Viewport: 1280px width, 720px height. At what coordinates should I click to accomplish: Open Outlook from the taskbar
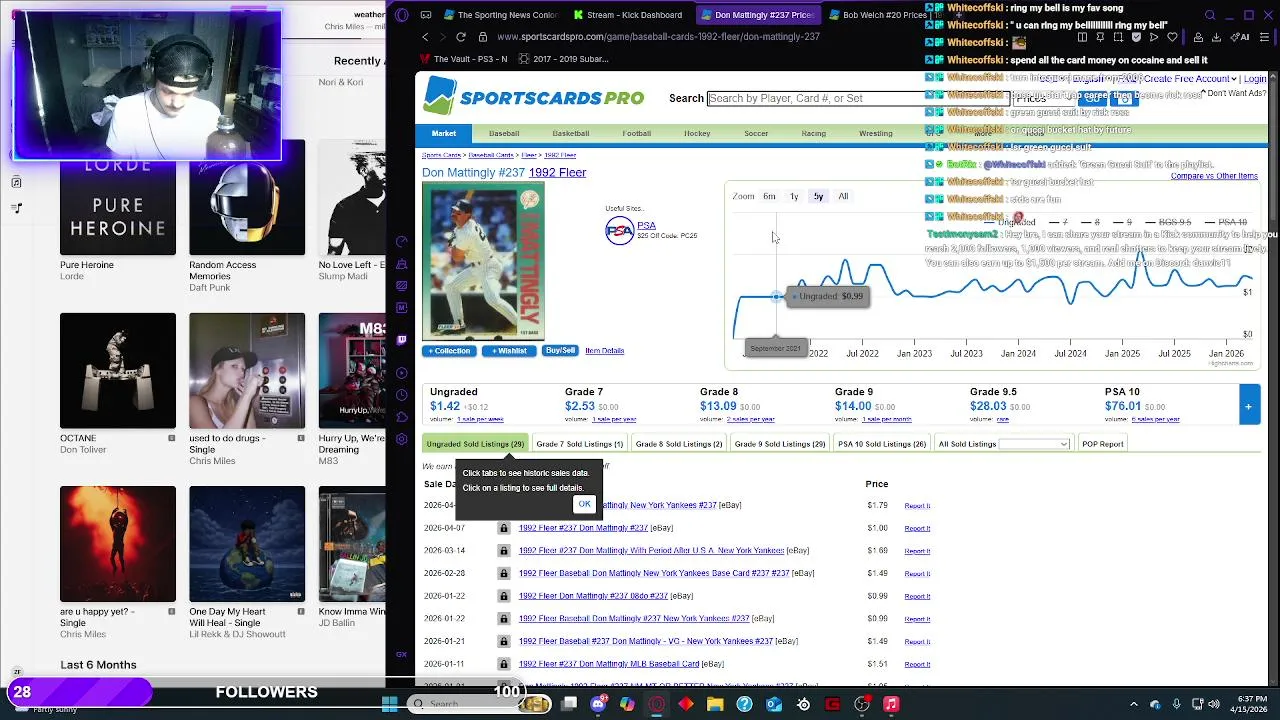point(773,704)
